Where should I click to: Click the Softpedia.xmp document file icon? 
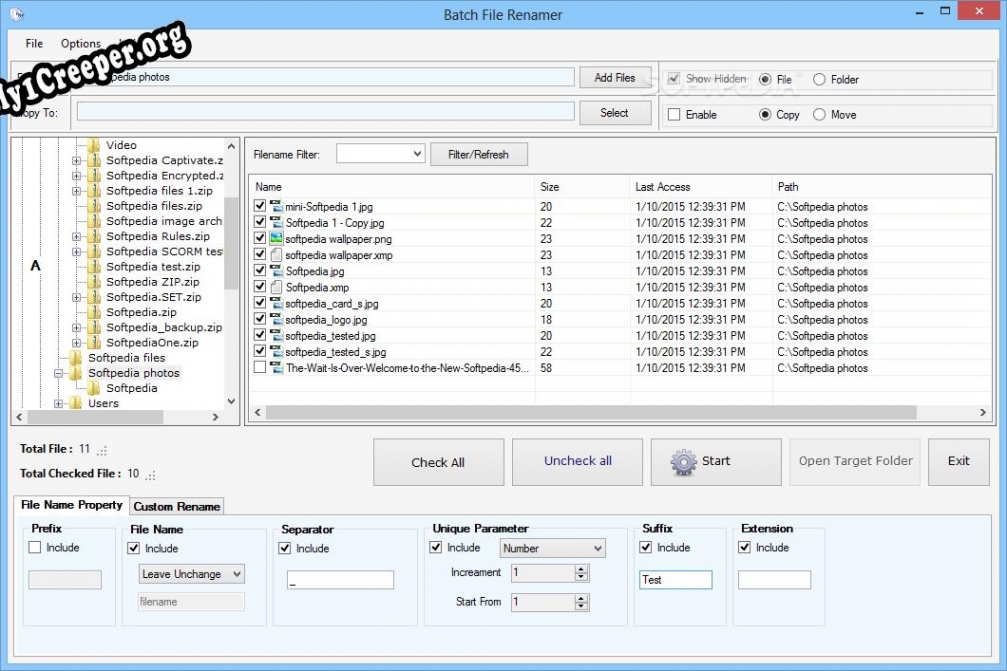(276, 287)
